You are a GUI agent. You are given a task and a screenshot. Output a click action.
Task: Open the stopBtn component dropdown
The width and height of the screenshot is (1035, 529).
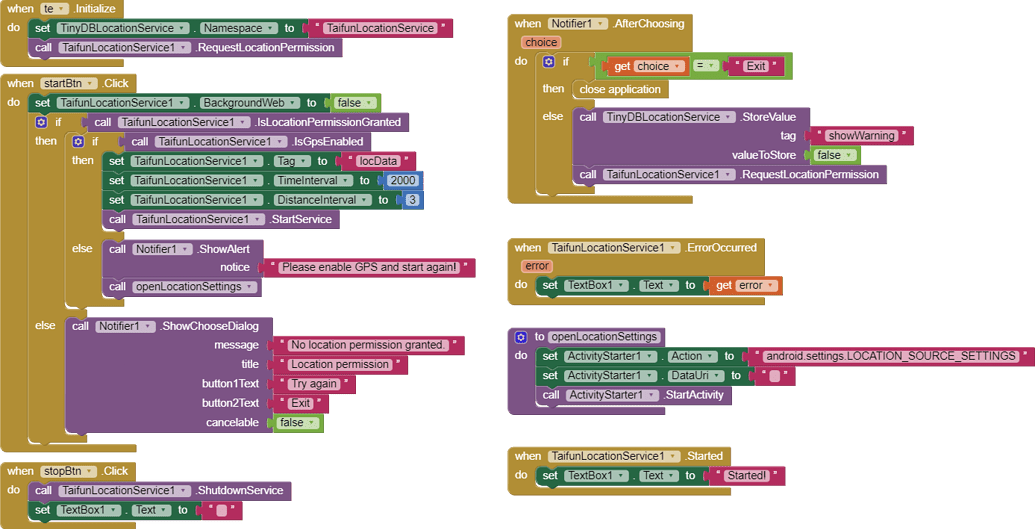[68, 471]
